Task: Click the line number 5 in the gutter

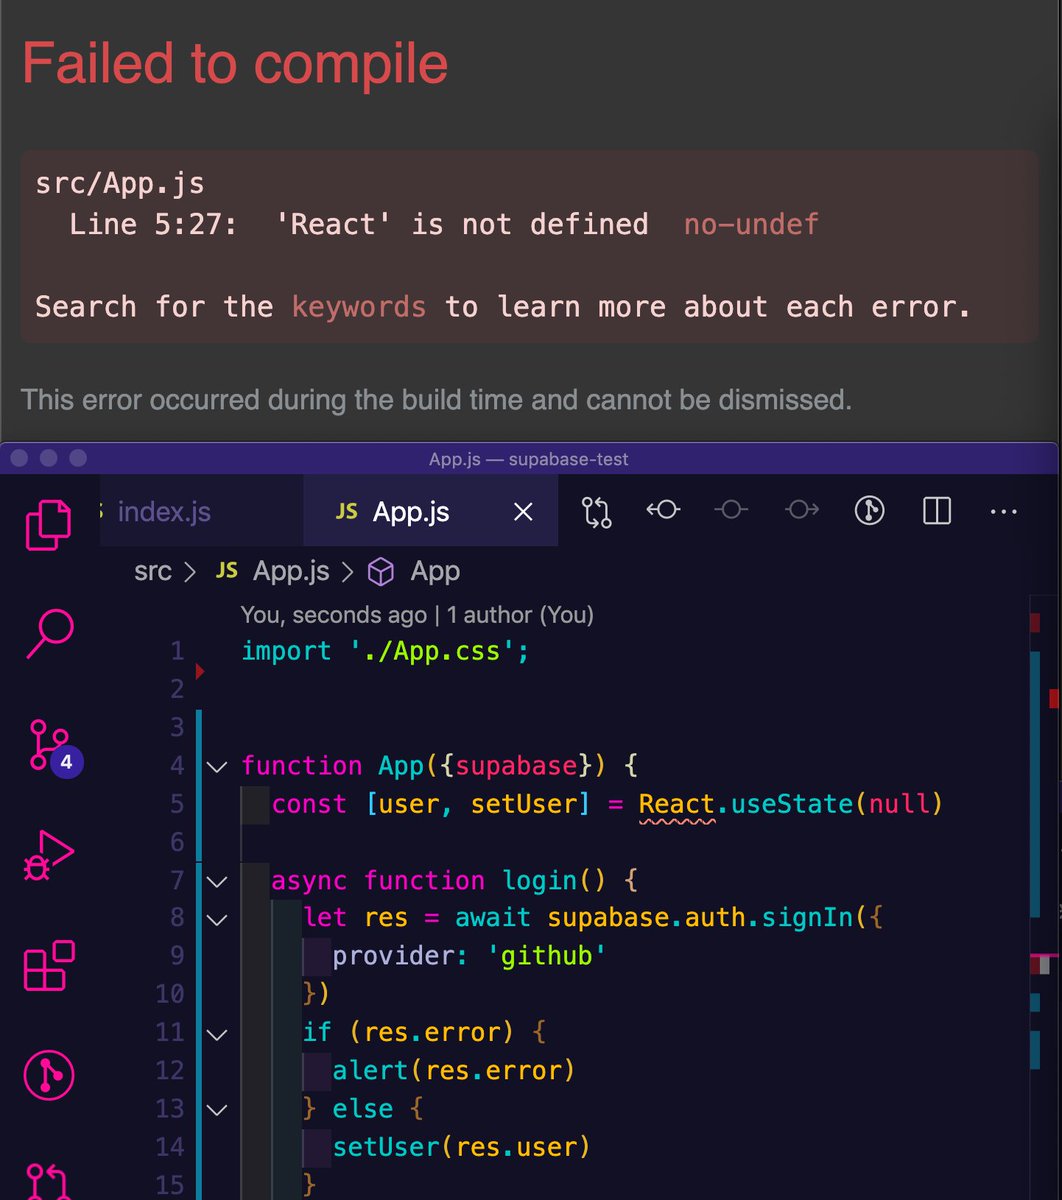Action: (x=177, y=804)
